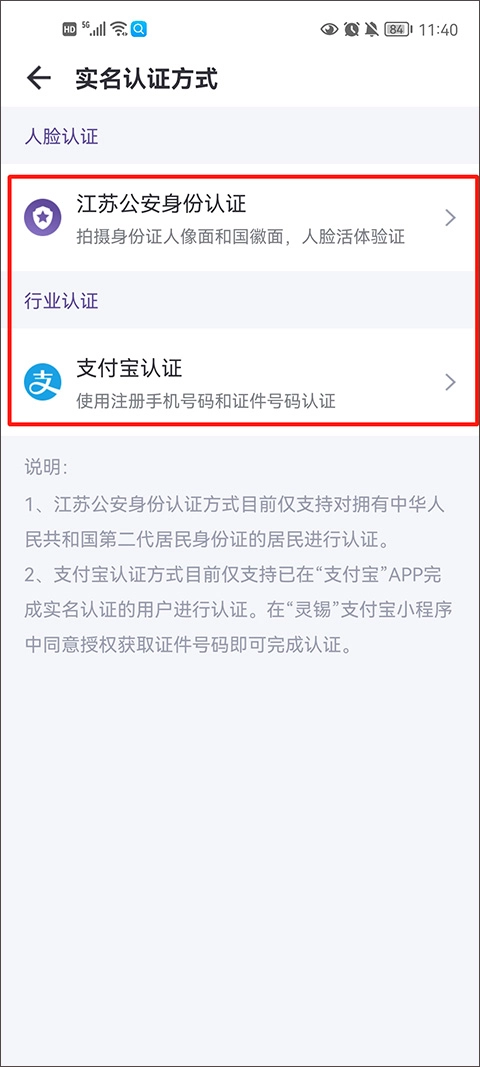Viewport: 480px width, 1067px height.
Task: Tap the eye comfort status icon
Action: (330, 29)
